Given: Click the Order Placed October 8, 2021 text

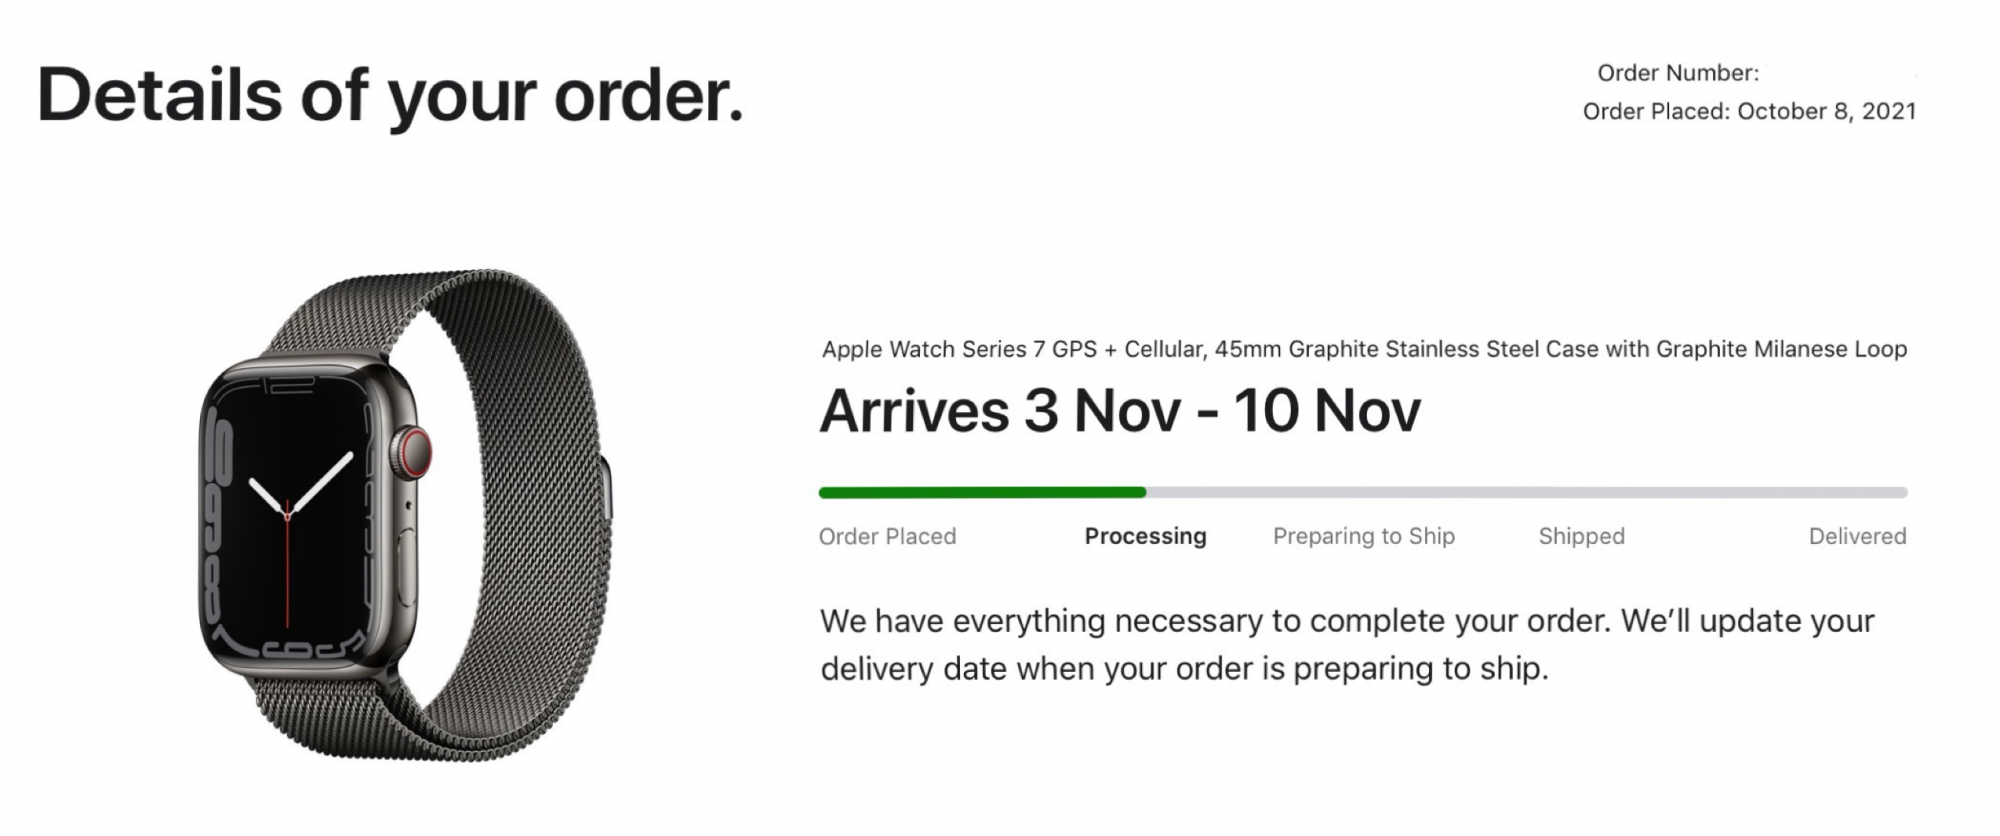Looking at the screenshot, I should coord(1749,111).
